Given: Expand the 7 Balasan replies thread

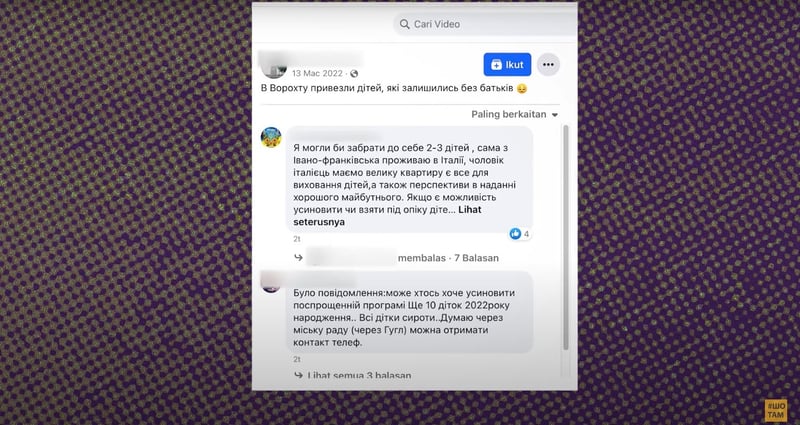Looking at the screenshot, I should coord(477,258).
